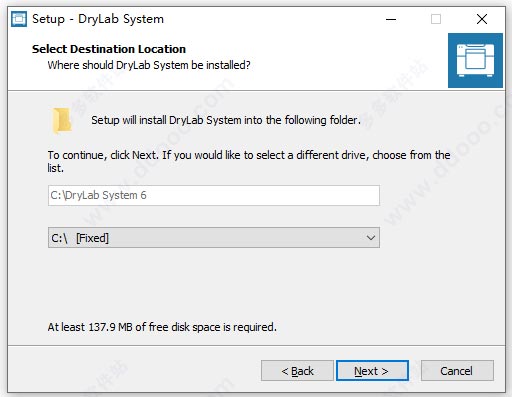Abort setup using the Cancel button

coord(457,371)
